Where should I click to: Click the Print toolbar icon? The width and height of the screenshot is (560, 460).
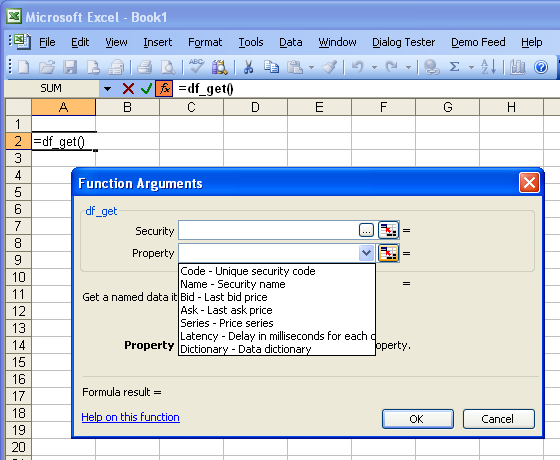click(145, 67)
